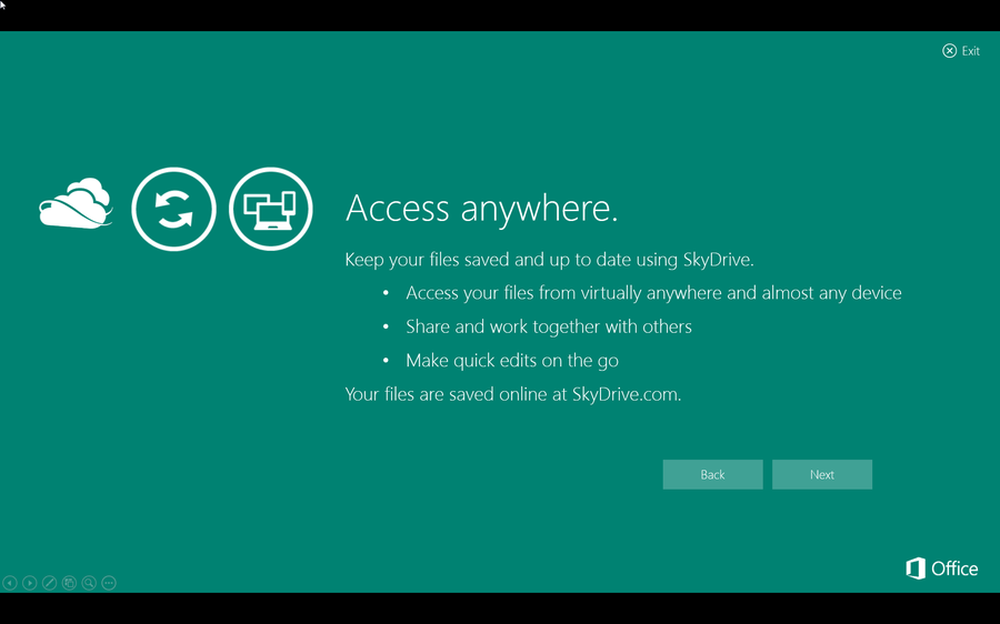Return with the Back button

click(x=712, y=475)
